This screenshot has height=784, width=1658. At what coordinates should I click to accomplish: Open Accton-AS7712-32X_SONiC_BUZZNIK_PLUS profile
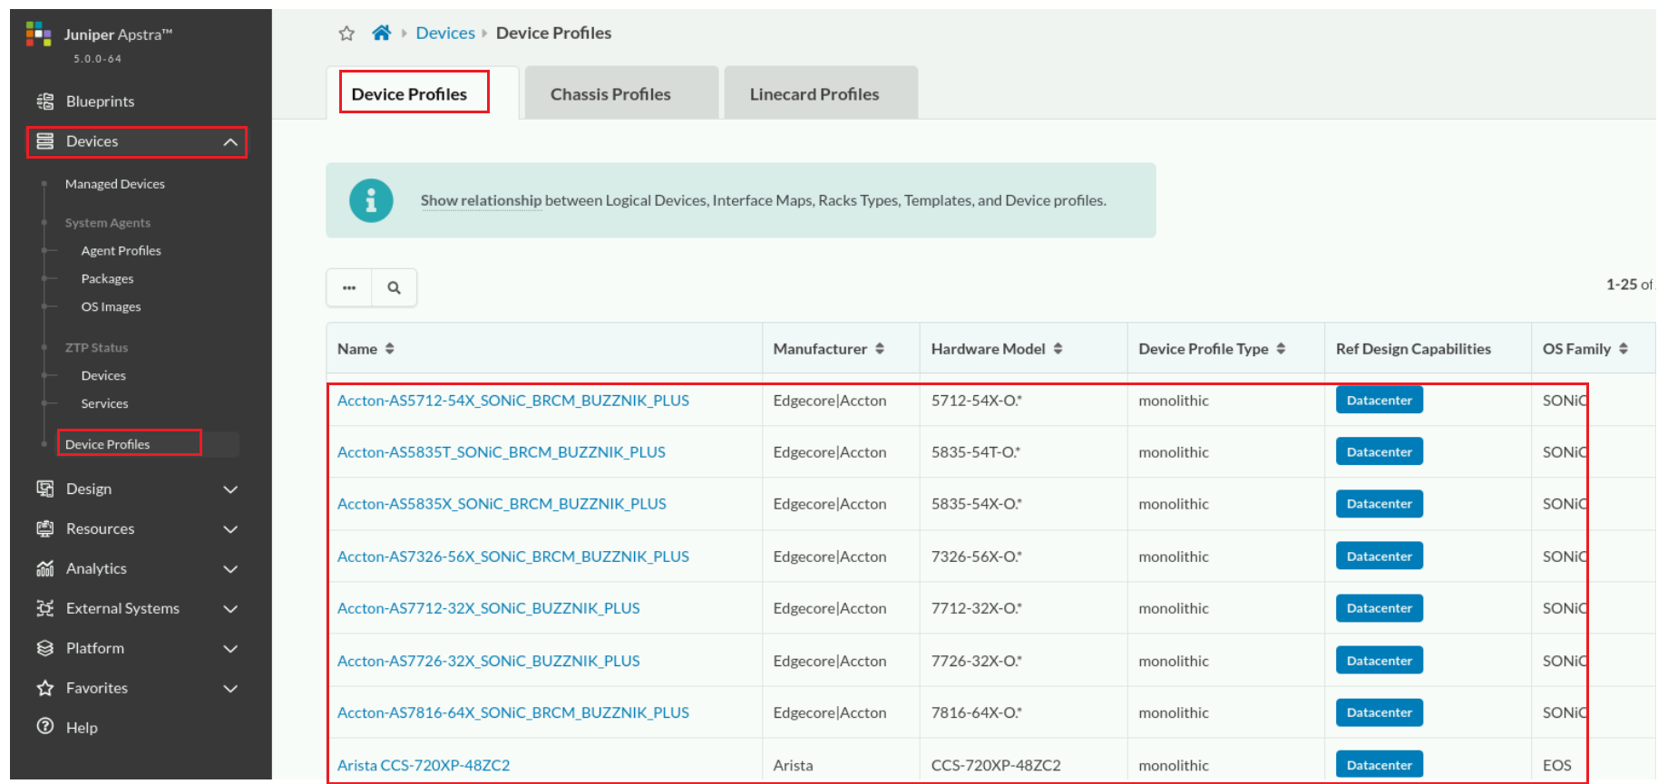[x=488, y=608]
